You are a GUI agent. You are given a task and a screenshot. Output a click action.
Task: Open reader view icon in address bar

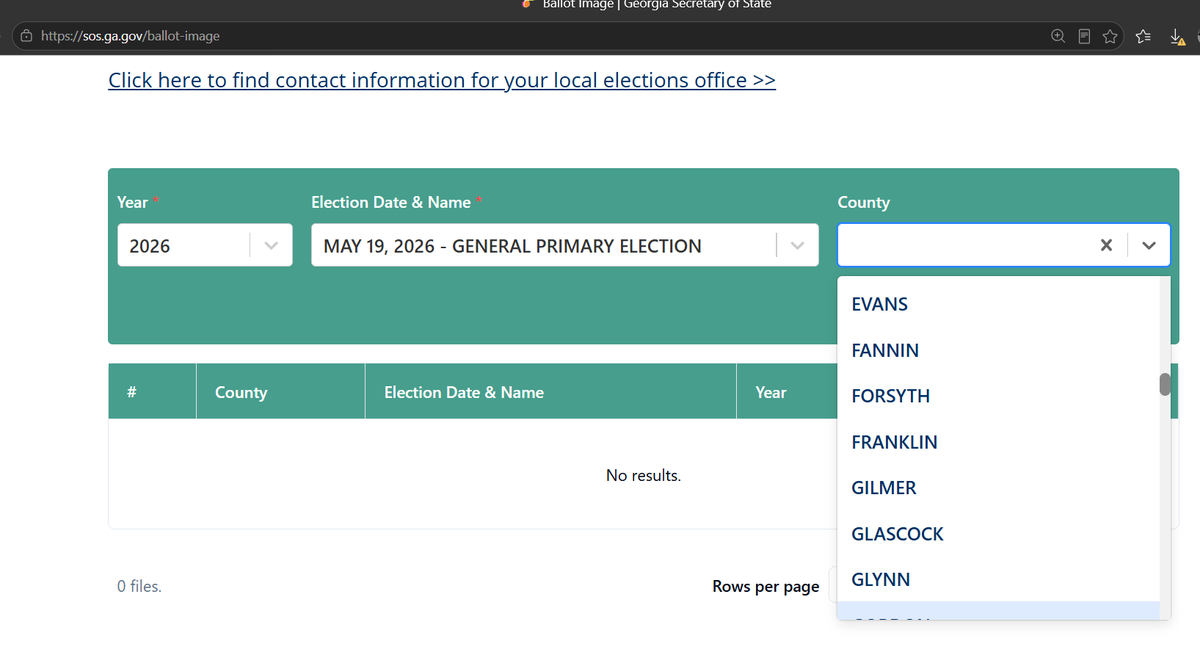tap(1084, 37)
